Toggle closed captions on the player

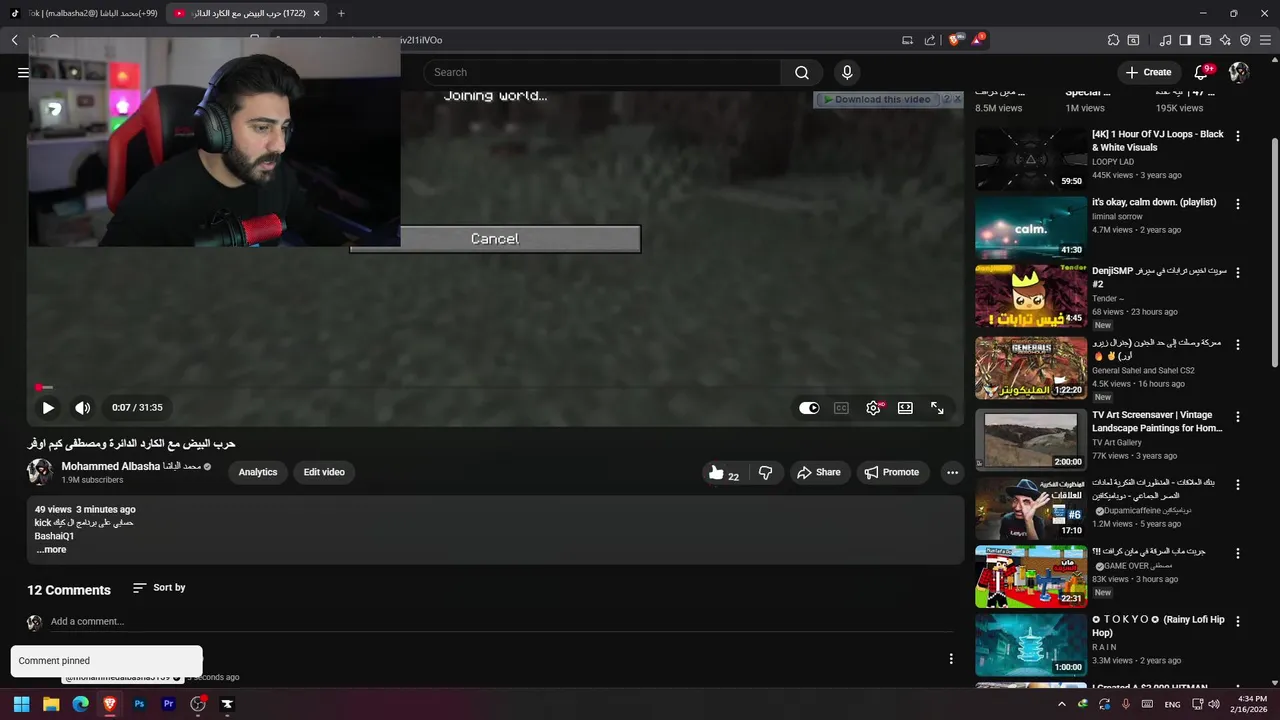coord(841,408)
